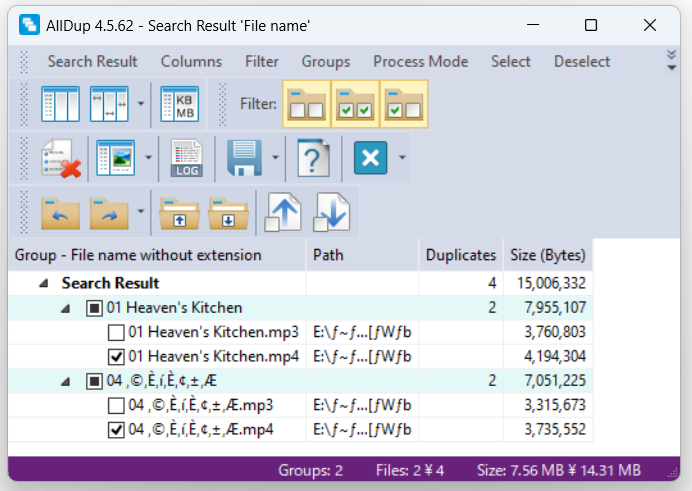Uncheck the 01 Heaven's Kitchen.mp4 checkbox
The image size is (692, 491).
tap(116, 357)
